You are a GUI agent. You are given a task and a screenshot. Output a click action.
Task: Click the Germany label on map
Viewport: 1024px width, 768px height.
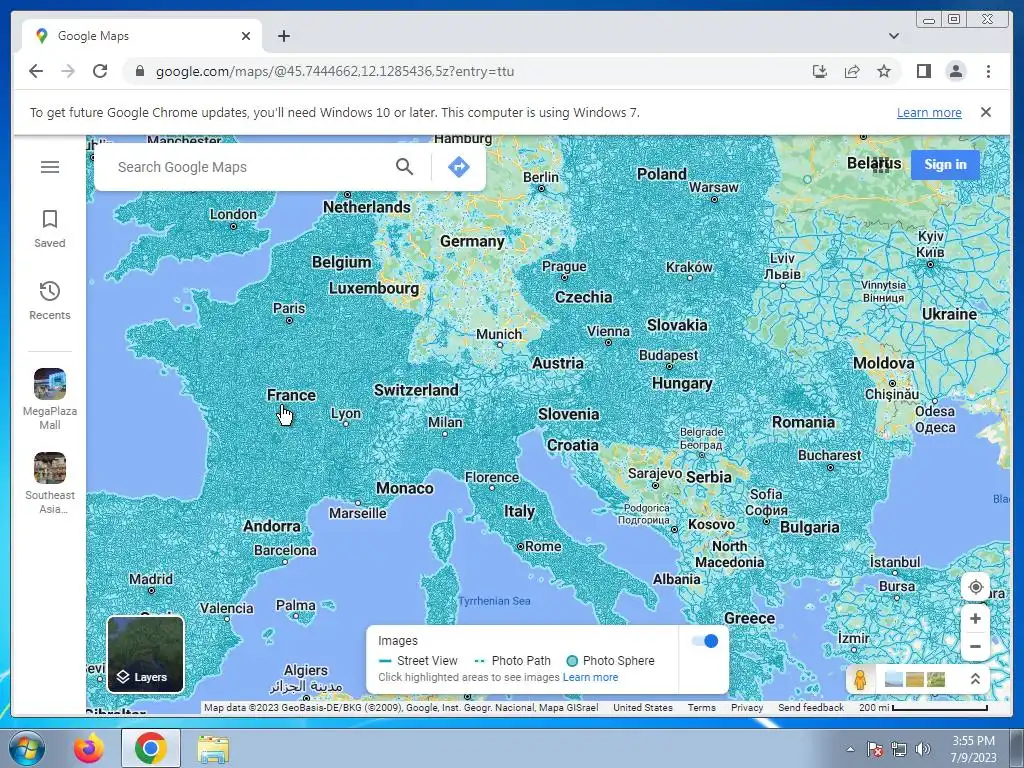pyautogui.click(x=472, y=242)
